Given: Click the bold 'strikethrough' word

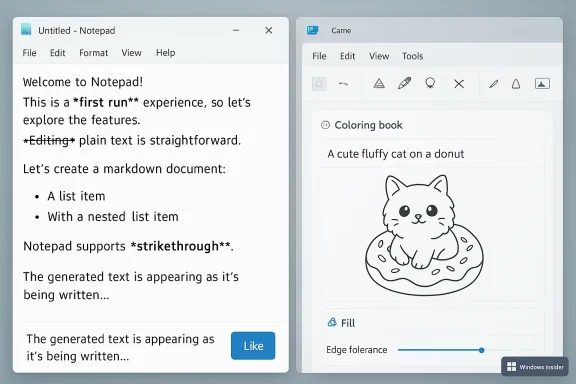Looking at the screenshot, I should click(x=181, y=246).
